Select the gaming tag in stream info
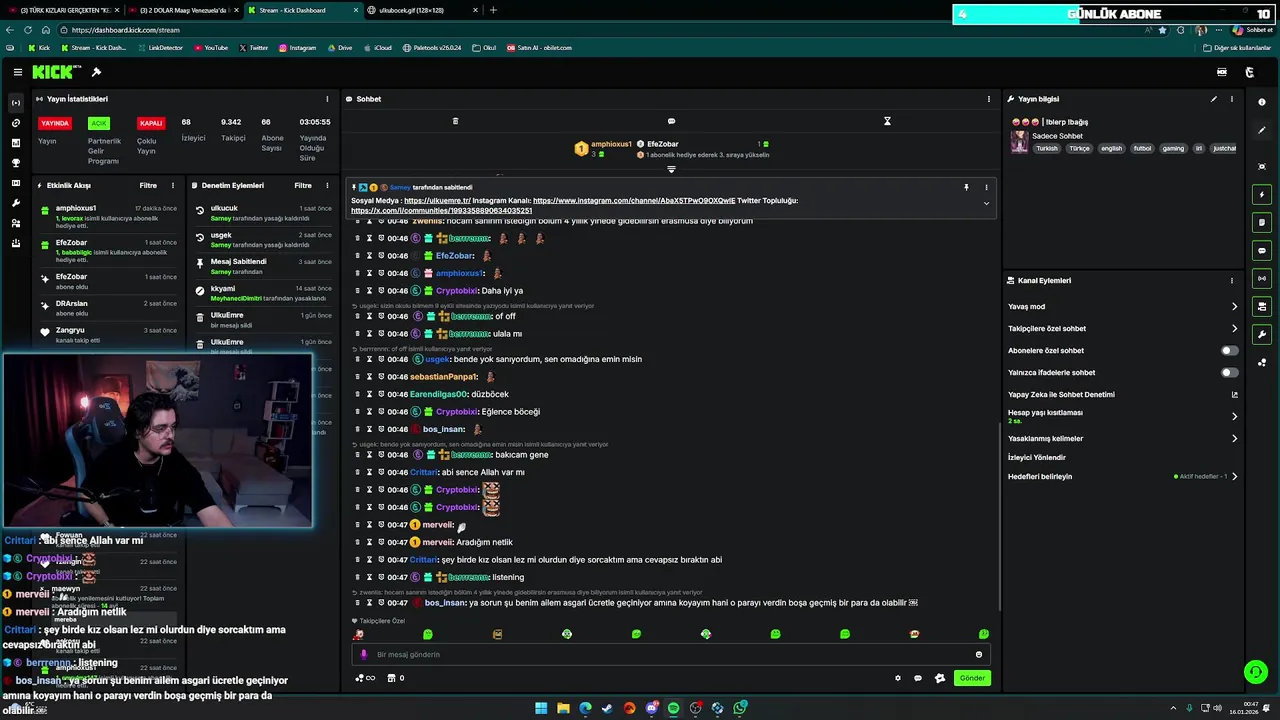1280x720 pixels. (x=1173, y=148)
